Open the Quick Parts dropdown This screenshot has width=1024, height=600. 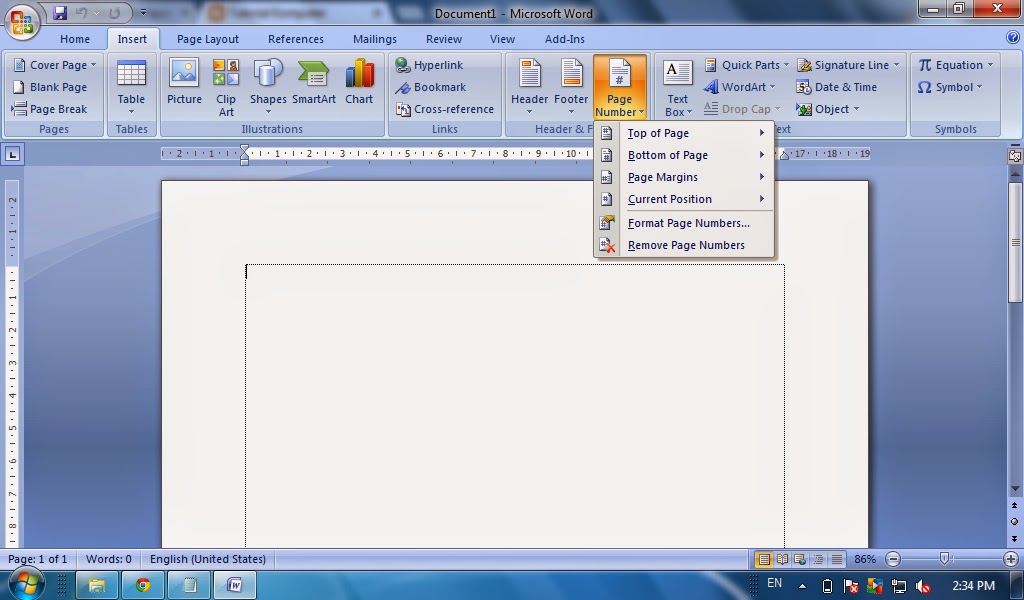tap(746, 65)
